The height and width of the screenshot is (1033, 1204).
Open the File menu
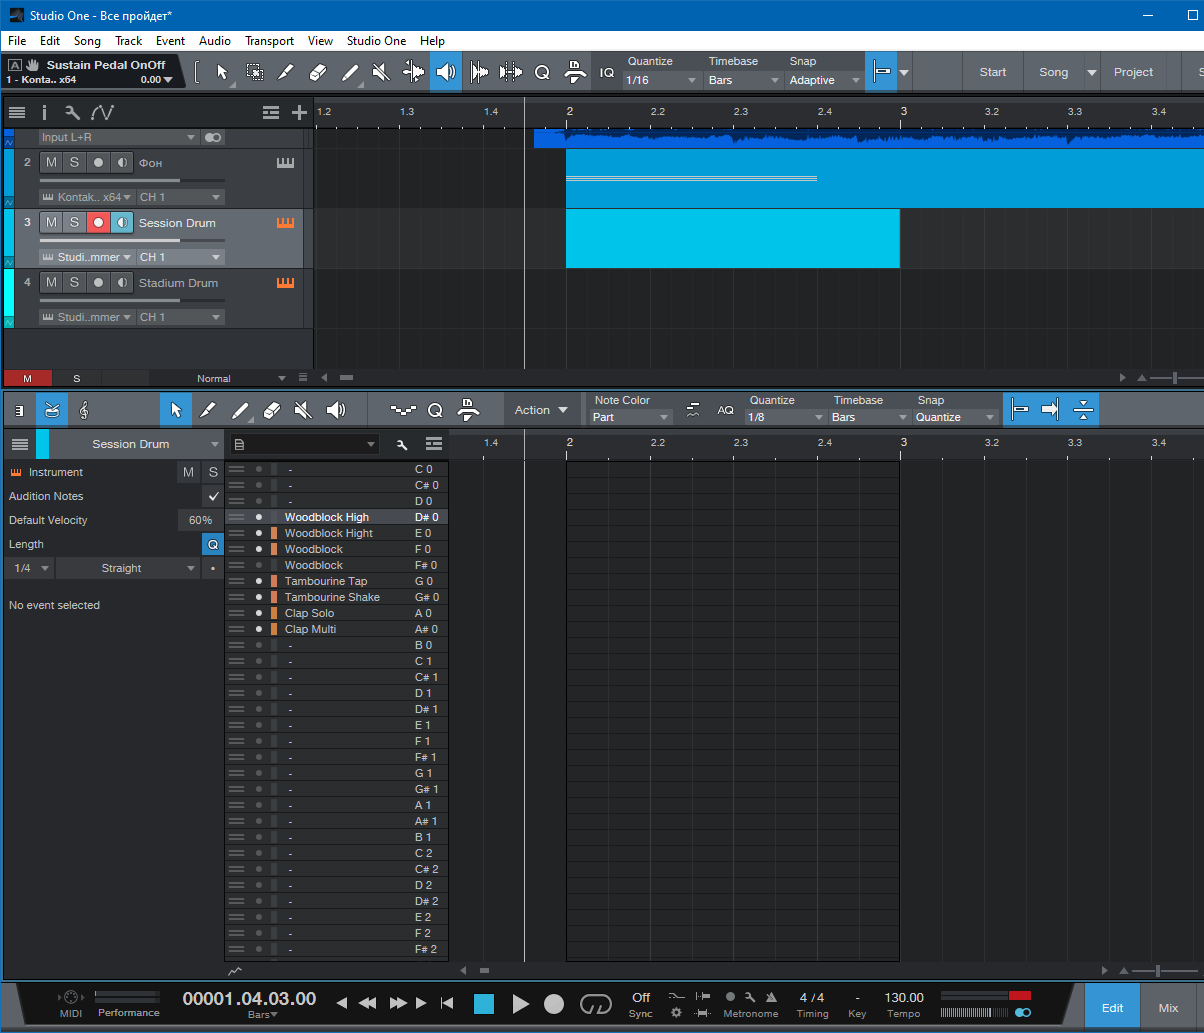click(17, 41)
